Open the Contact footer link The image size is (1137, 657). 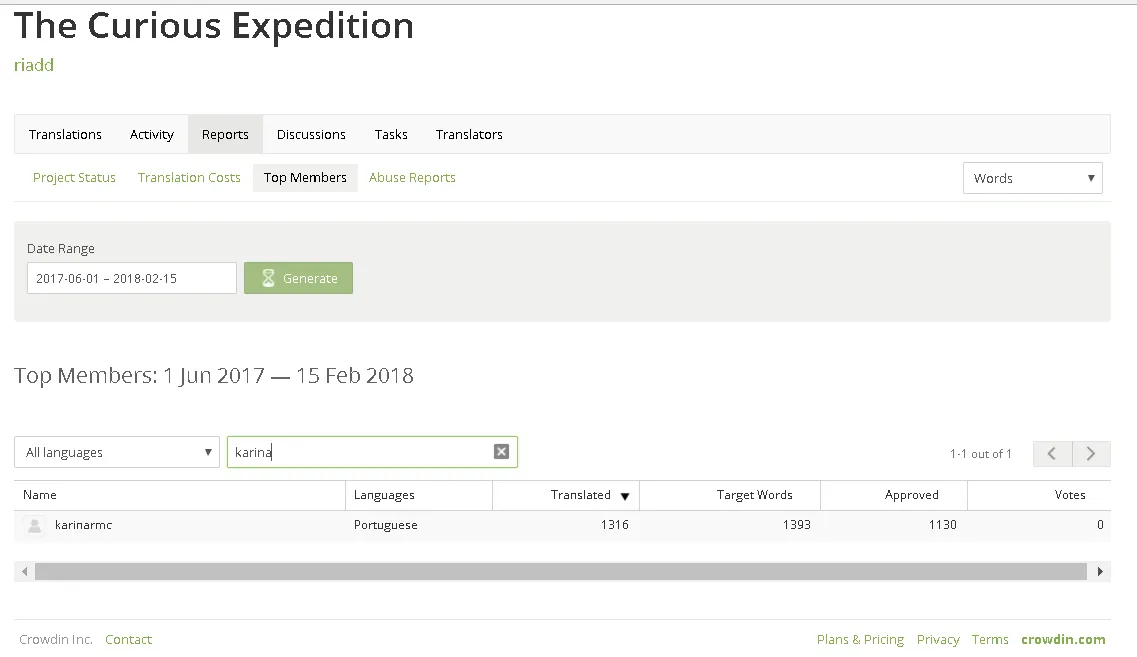pyautogui.click(x=128, y=640)
